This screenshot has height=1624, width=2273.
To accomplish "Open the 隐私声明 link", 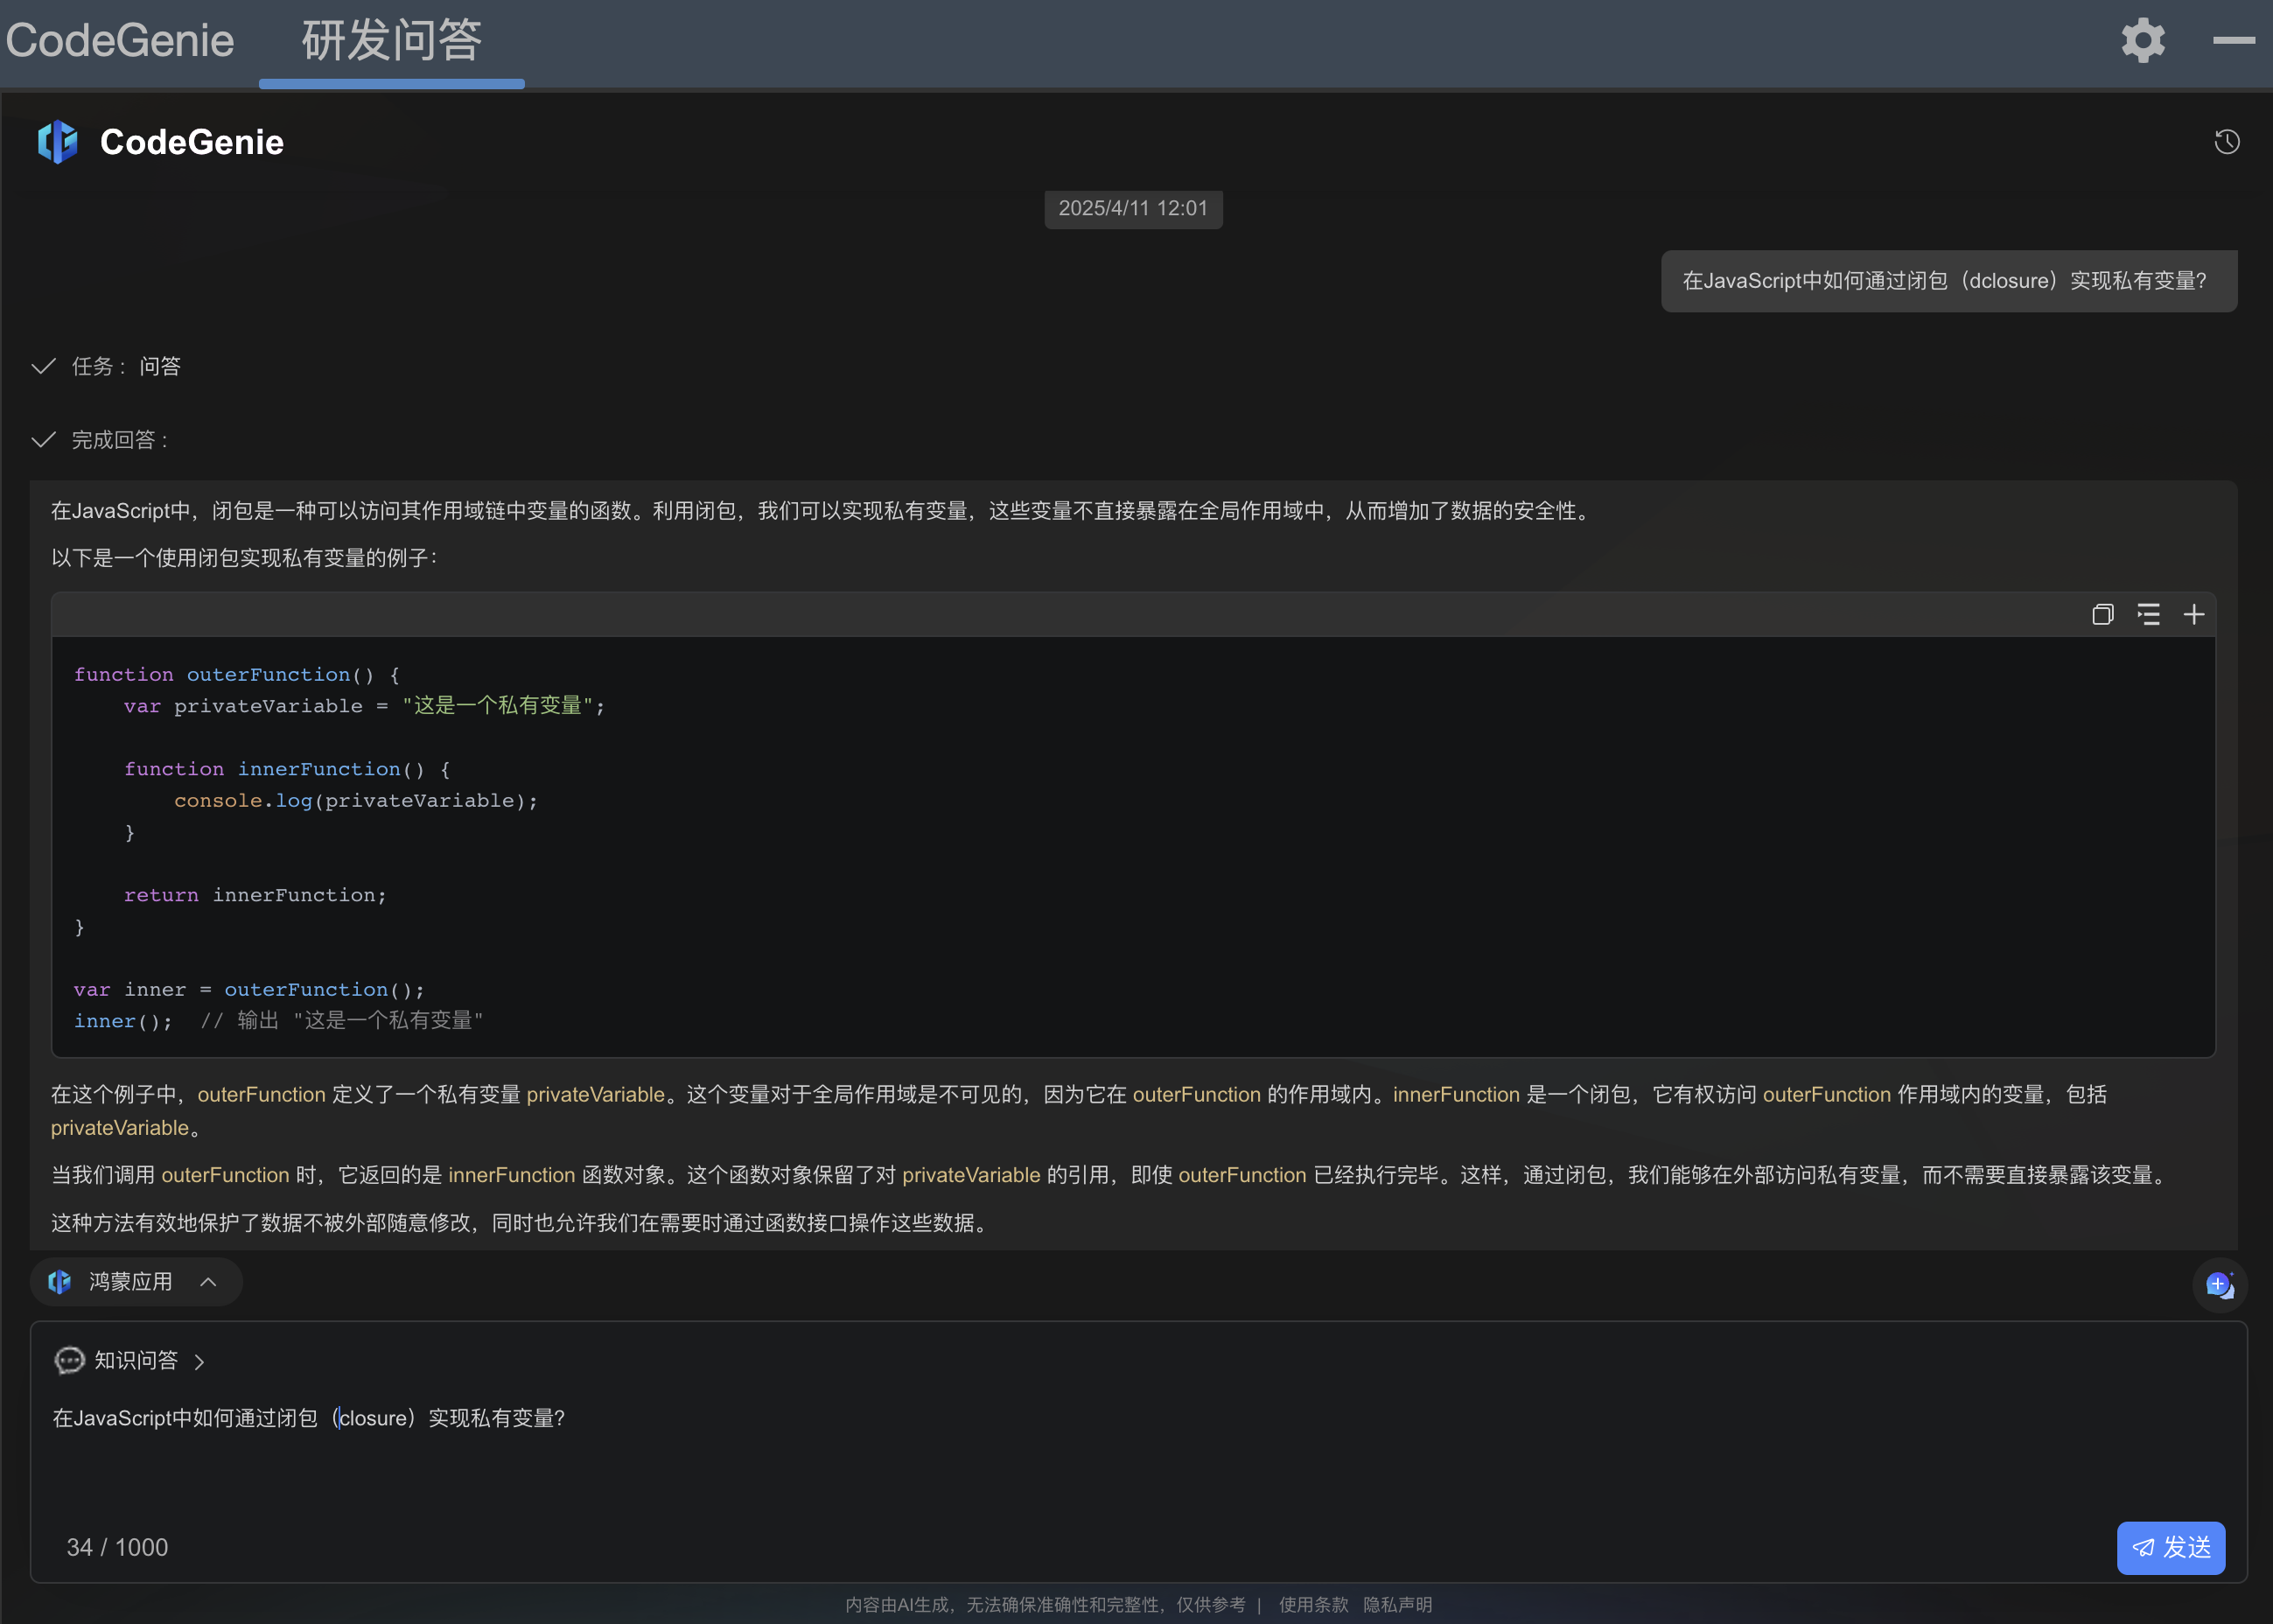I will click(x=1397, y=1604).
